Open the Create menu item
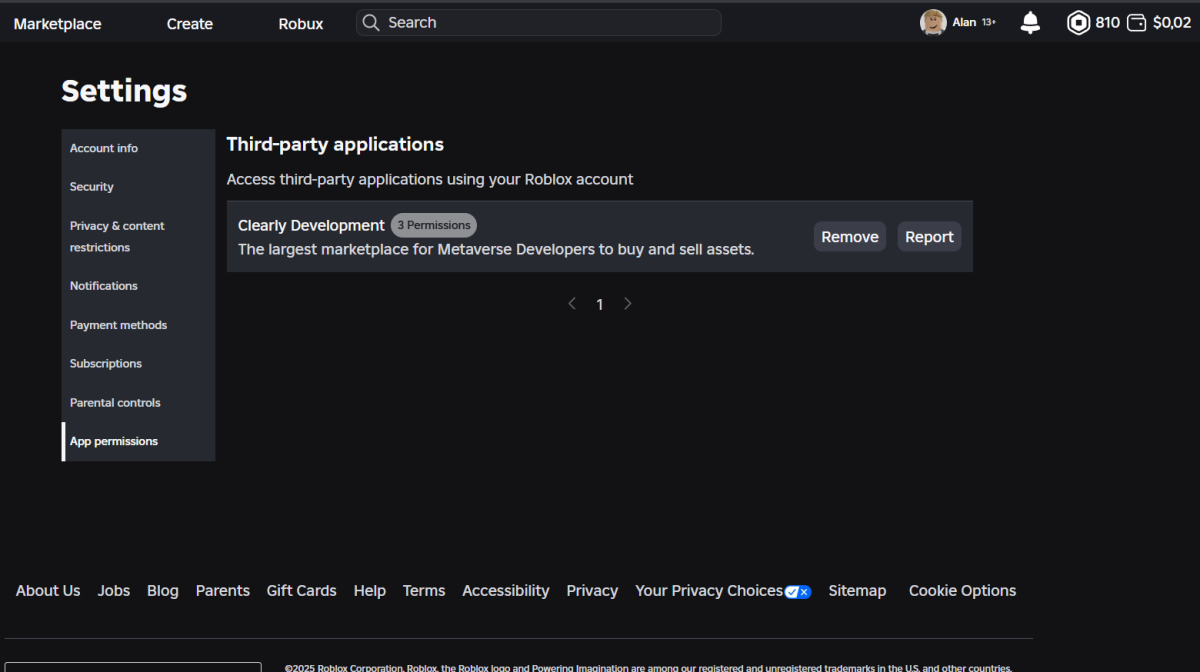The width and height of the screenshot is (1200, 672). 189,24
